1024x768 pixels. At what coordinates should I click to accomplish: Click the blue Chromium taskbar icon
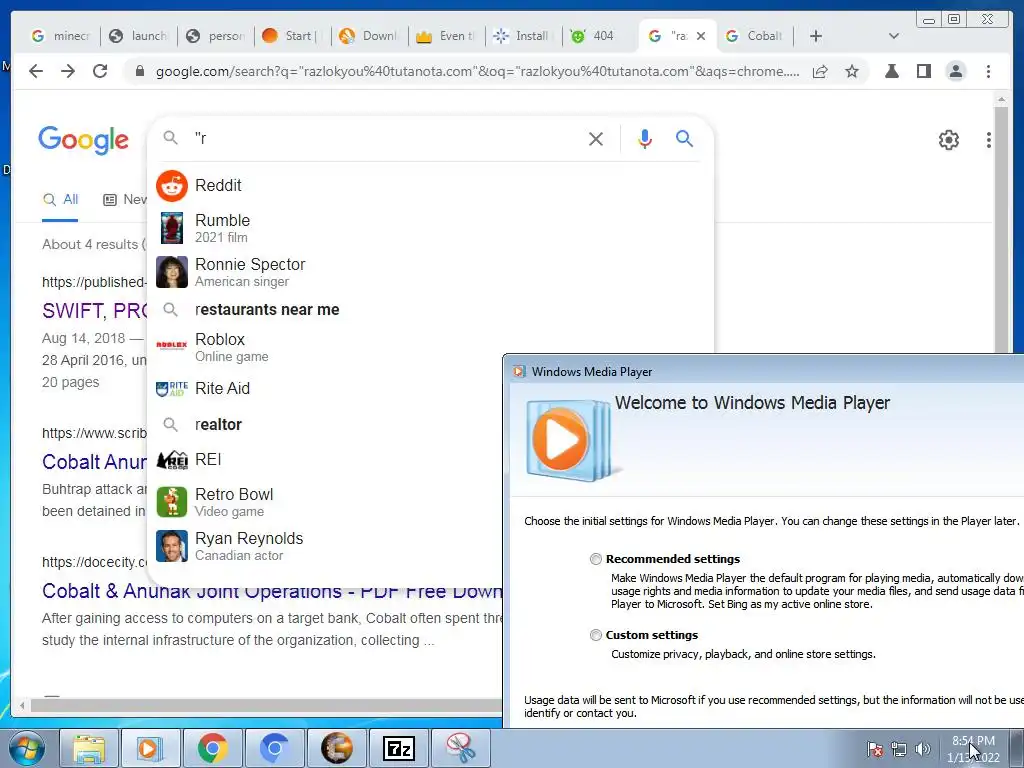[x=274, y=748]
